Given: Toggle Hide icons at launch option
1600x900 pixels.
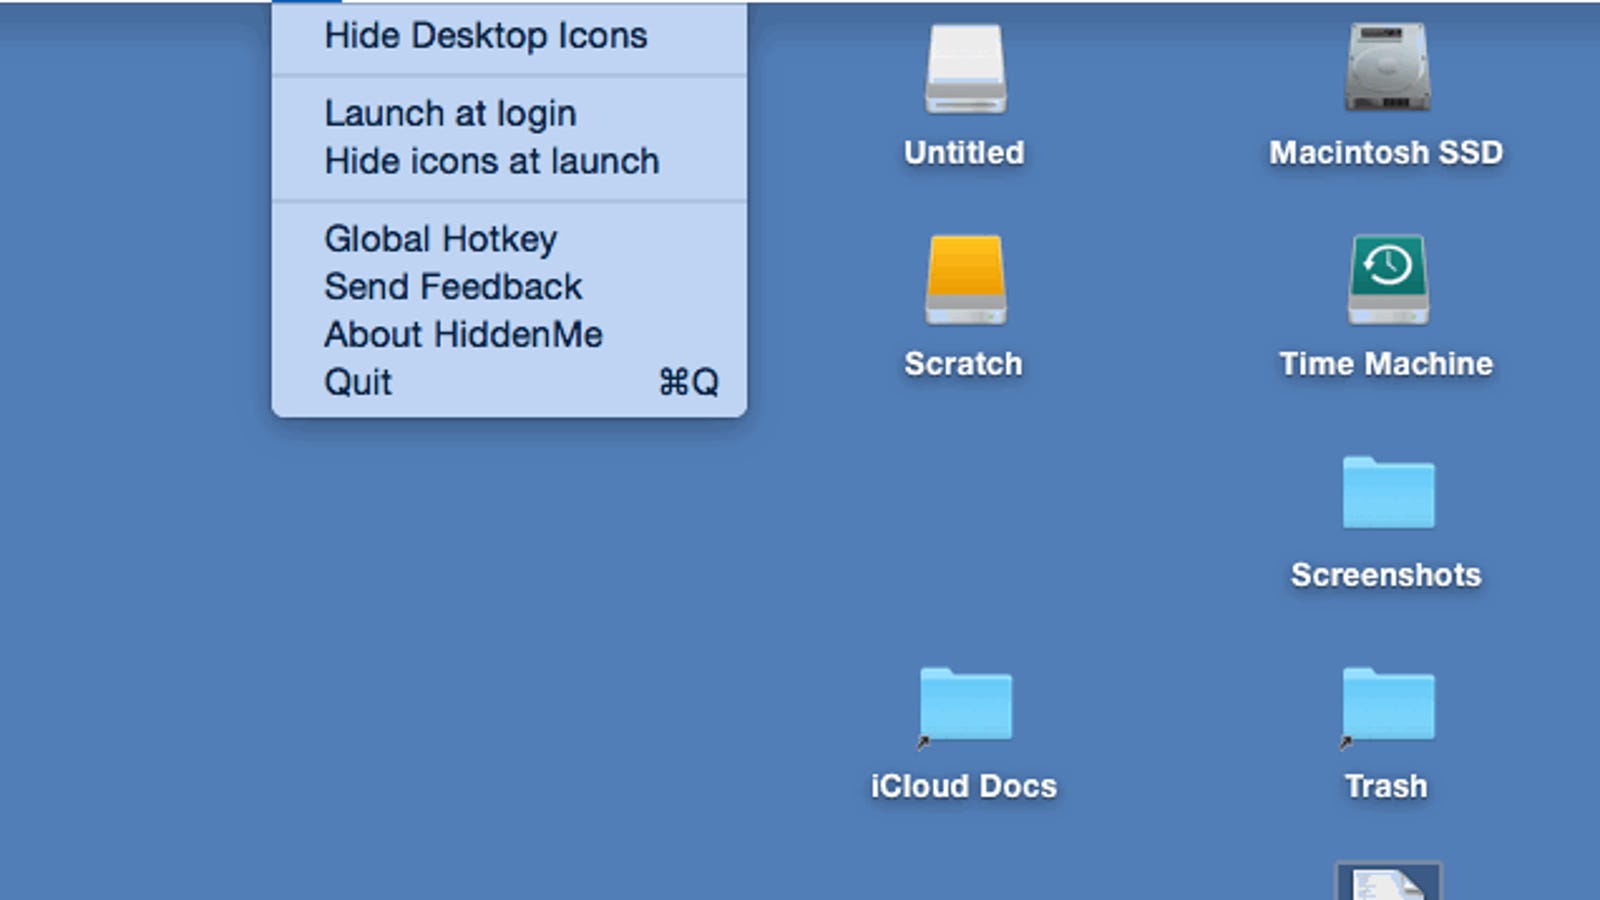Looking at the screenshot, I should (x=509, y=161).
